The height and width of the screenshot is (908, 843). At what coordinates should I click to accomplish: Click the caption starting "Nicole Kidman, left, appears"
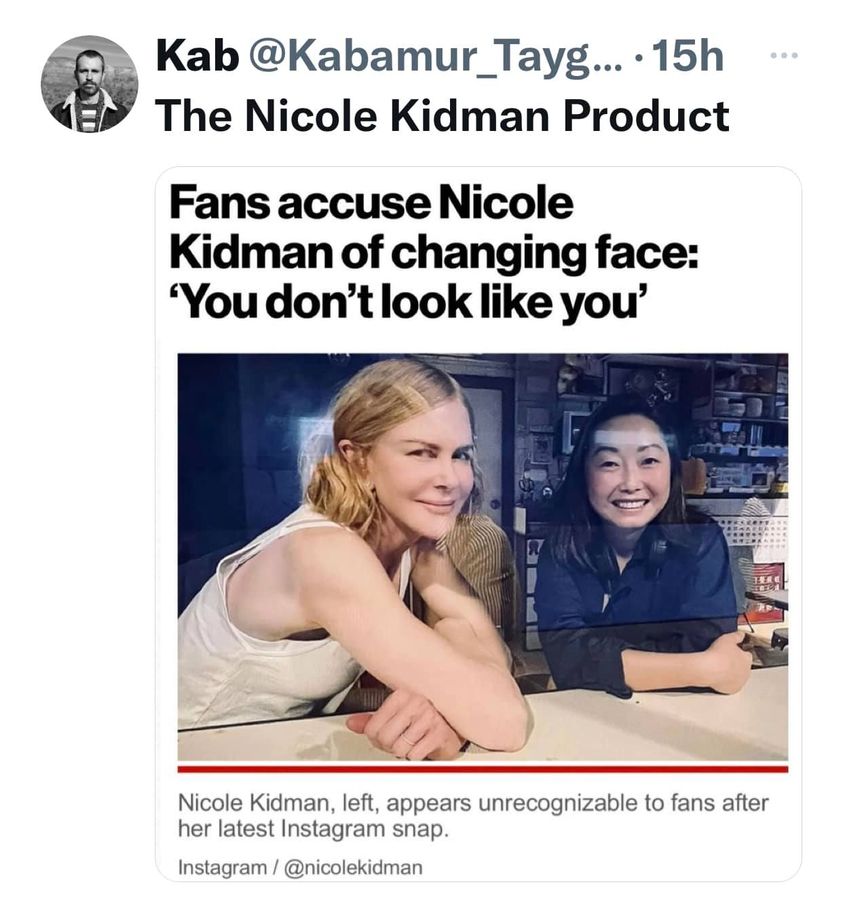click(472, 803)
